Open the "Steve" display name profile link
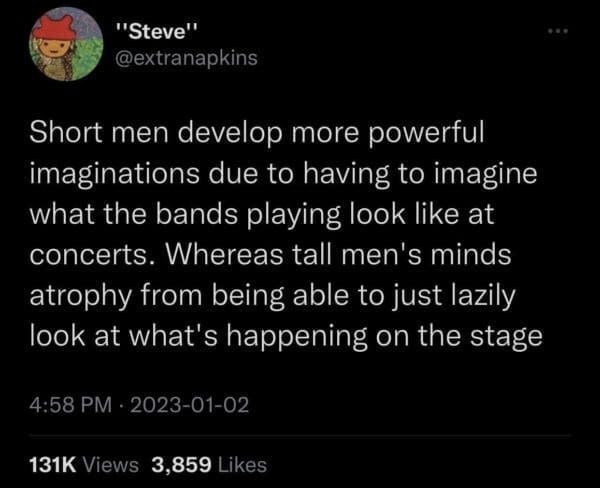 coord(157,32)
